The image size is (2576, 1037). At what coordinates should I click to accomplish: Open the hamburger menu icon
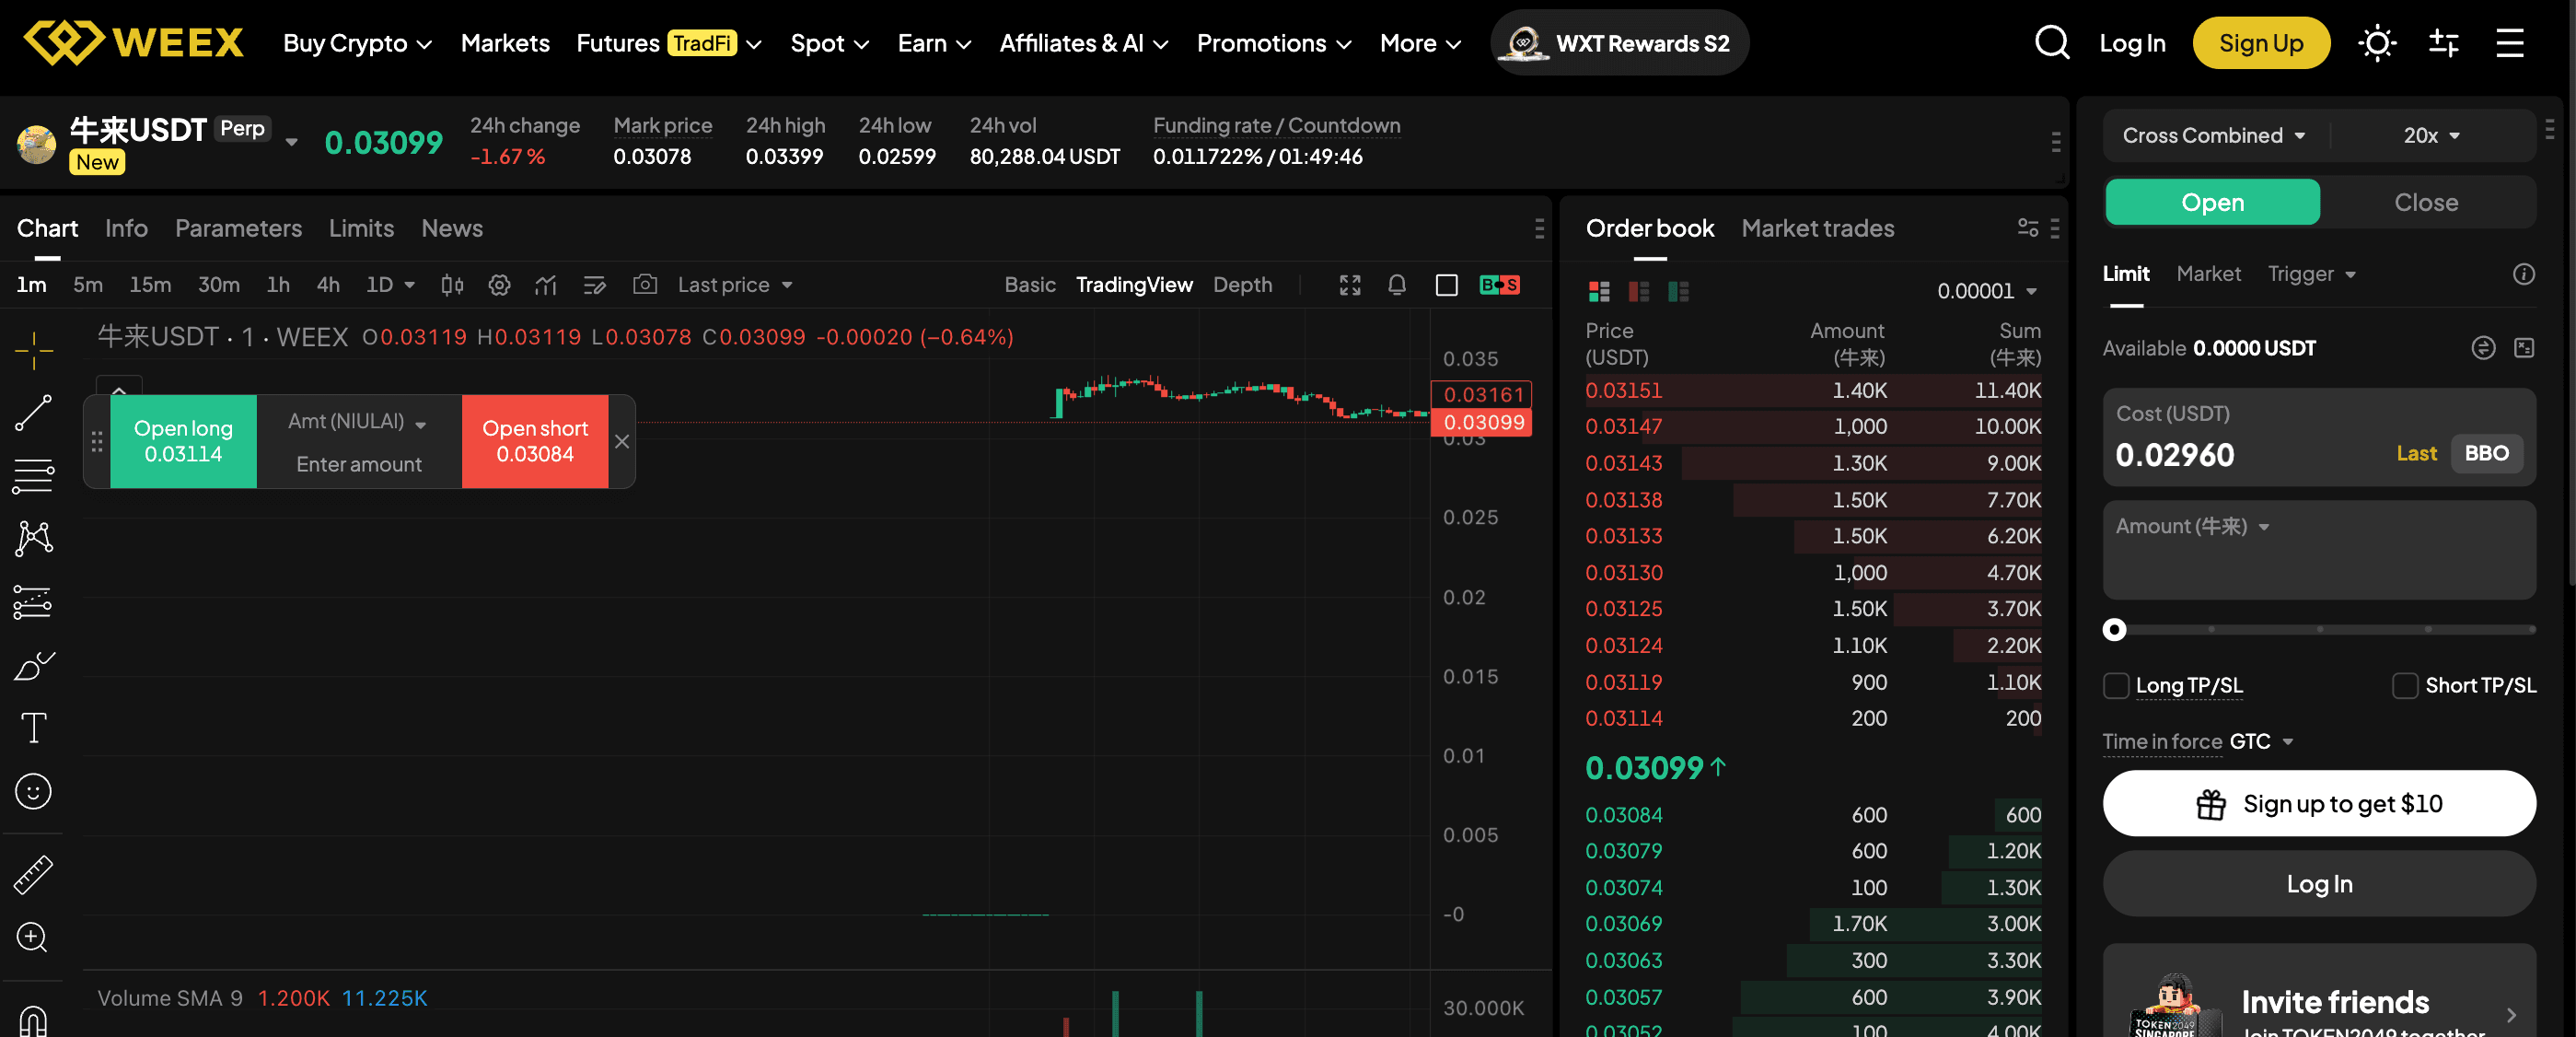[x=2510, y=43]
